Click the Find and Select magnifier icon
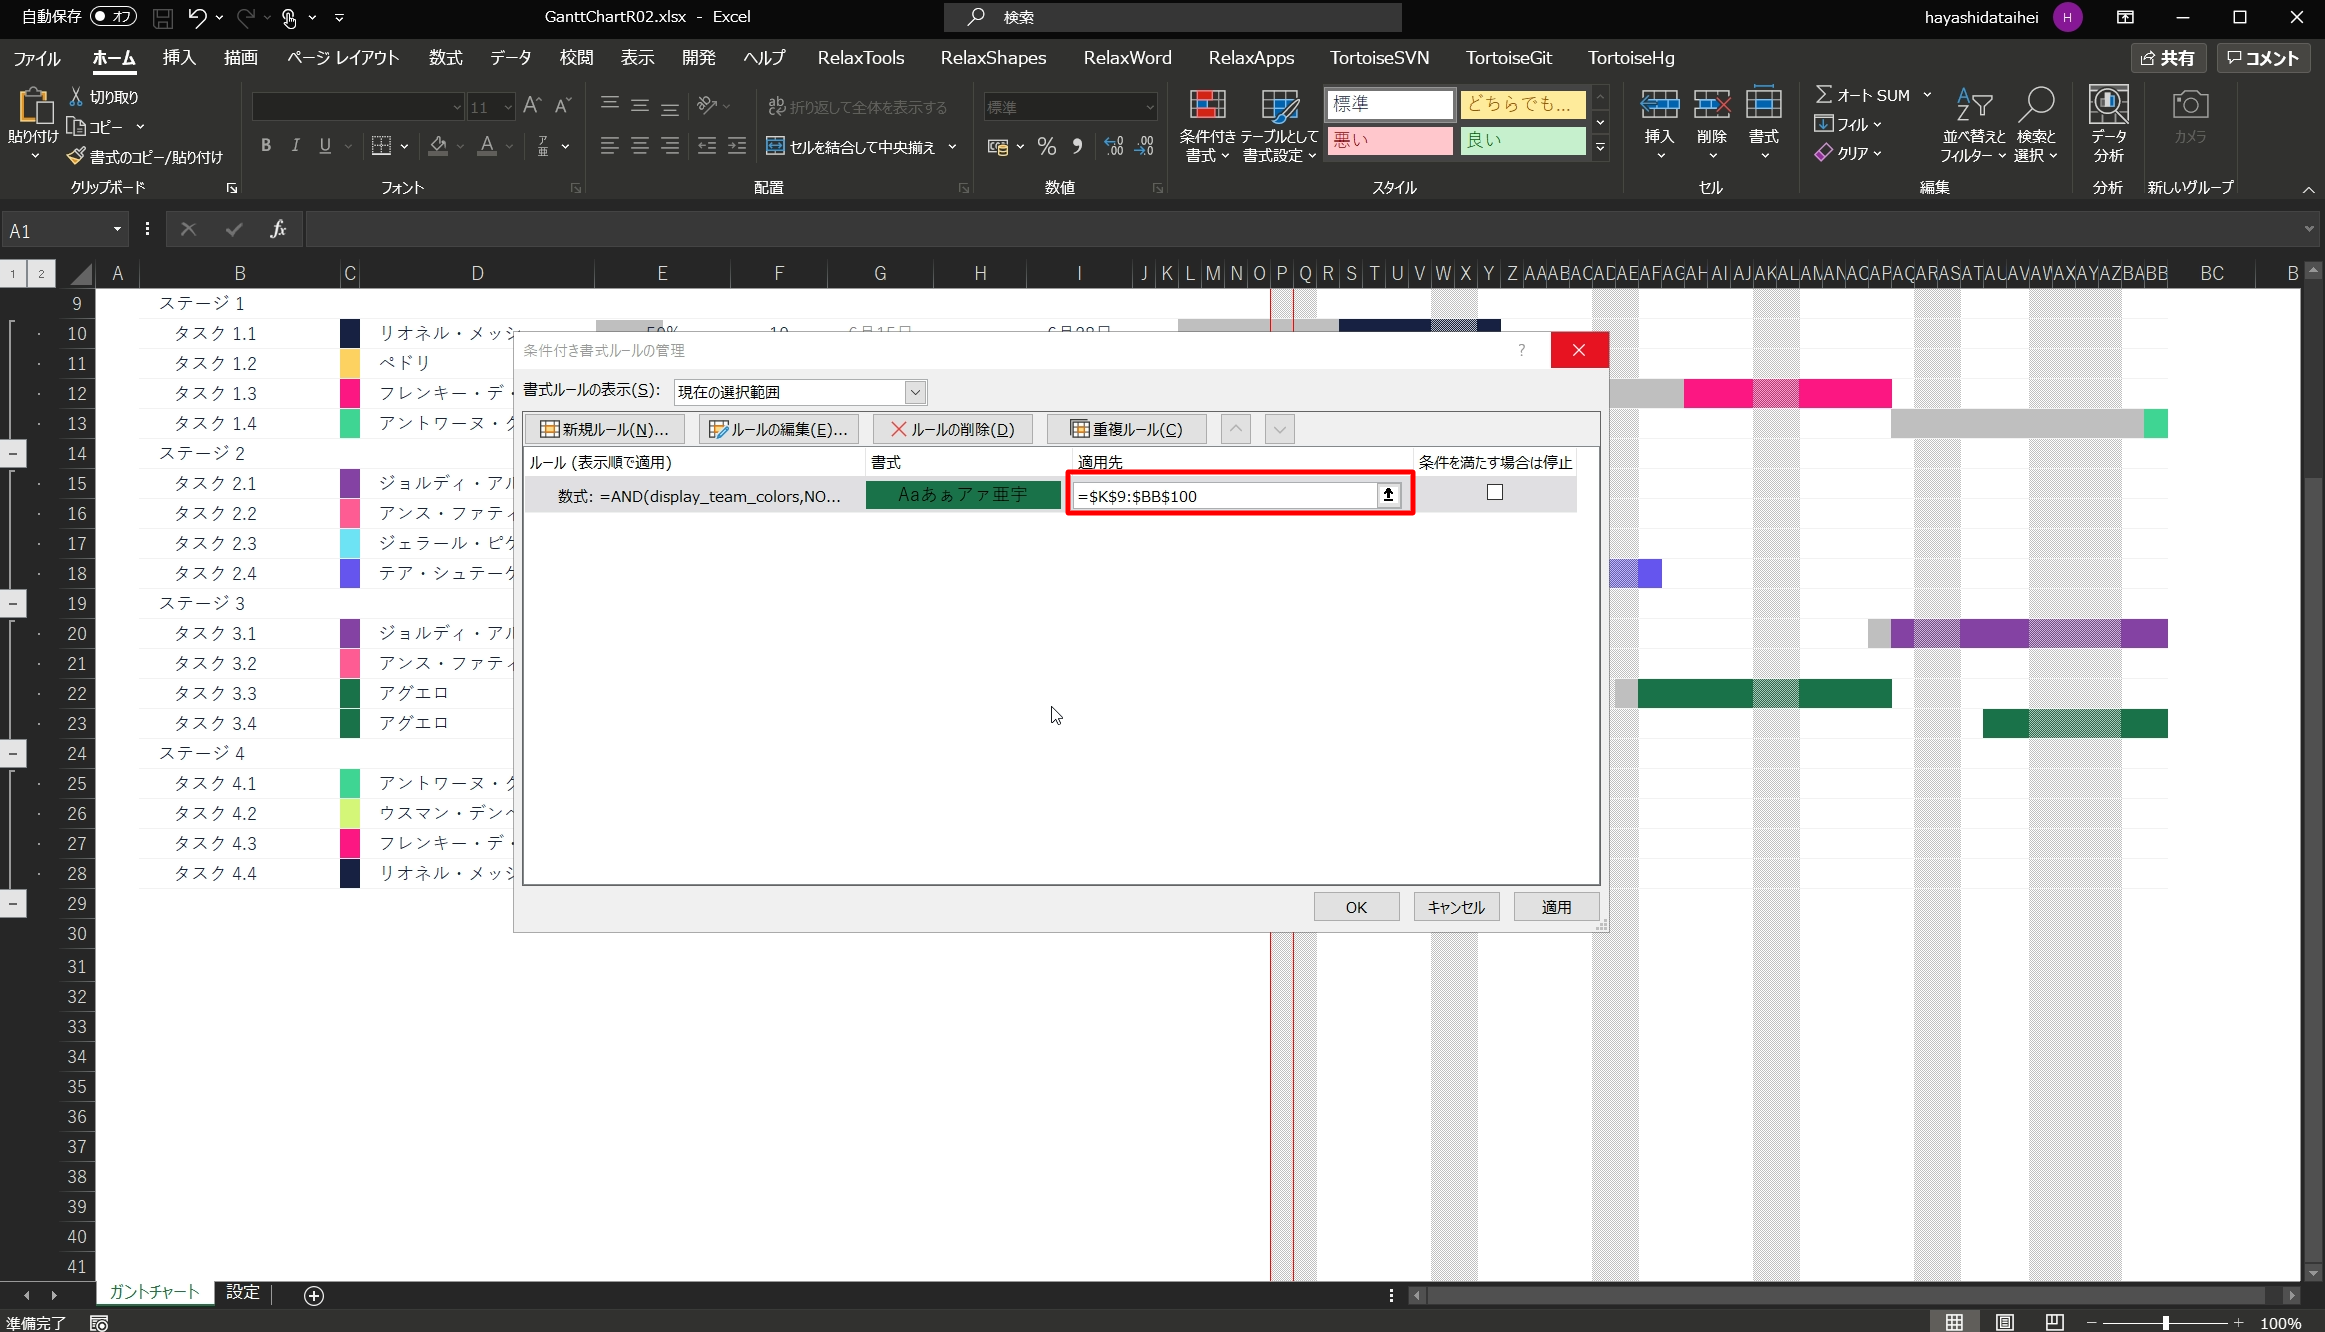2325x1332 pixels. (x=2036, y=106)
